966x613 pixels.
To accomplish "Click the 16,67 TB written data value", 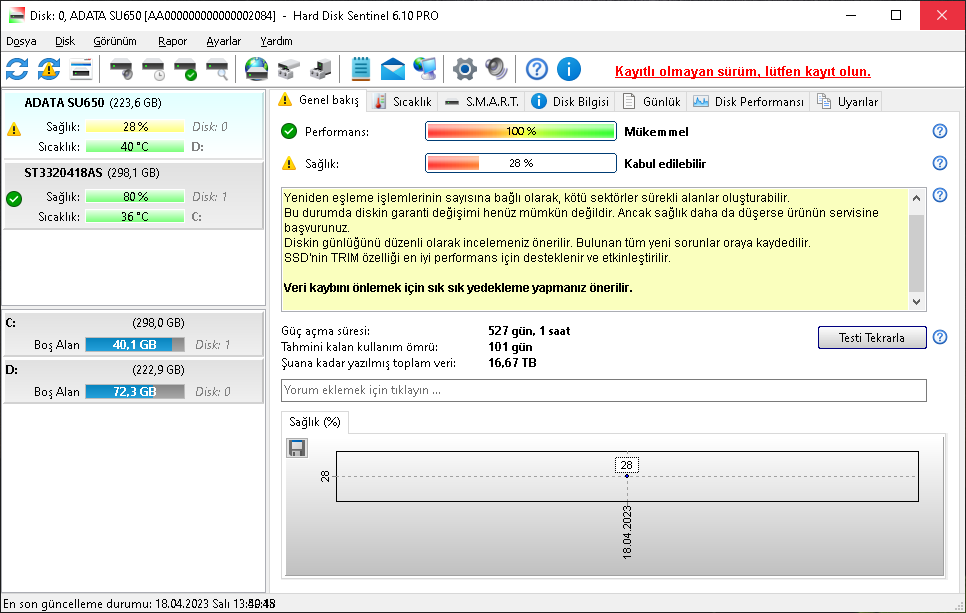I will click(x=512, y=363).
